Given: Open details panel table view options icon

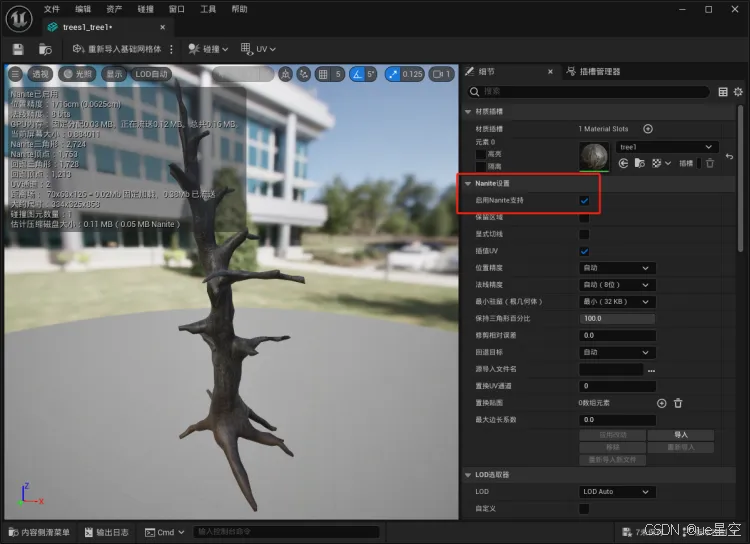Looking at the screenshot, I should tap(723, 92).
